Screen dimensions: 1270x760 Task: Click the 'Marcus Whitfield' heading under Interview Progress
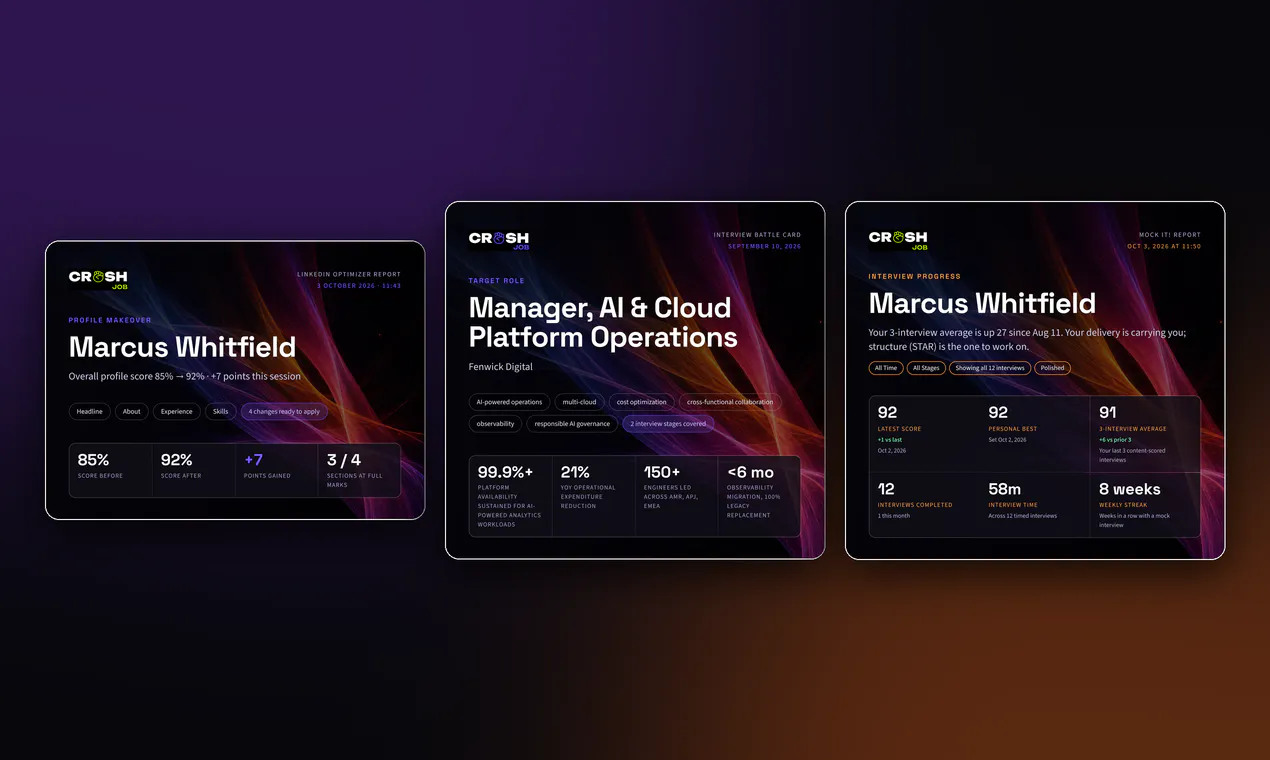(982, 303)
